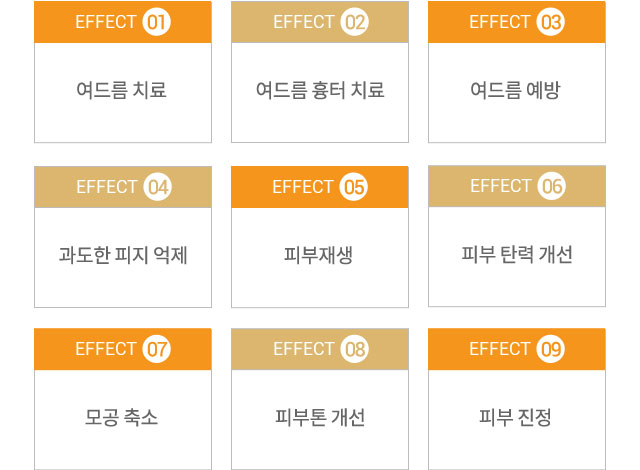Open the 모공 축소 card
The height and width of the screenshot is (470, 640).
click(x=121, y=417)
